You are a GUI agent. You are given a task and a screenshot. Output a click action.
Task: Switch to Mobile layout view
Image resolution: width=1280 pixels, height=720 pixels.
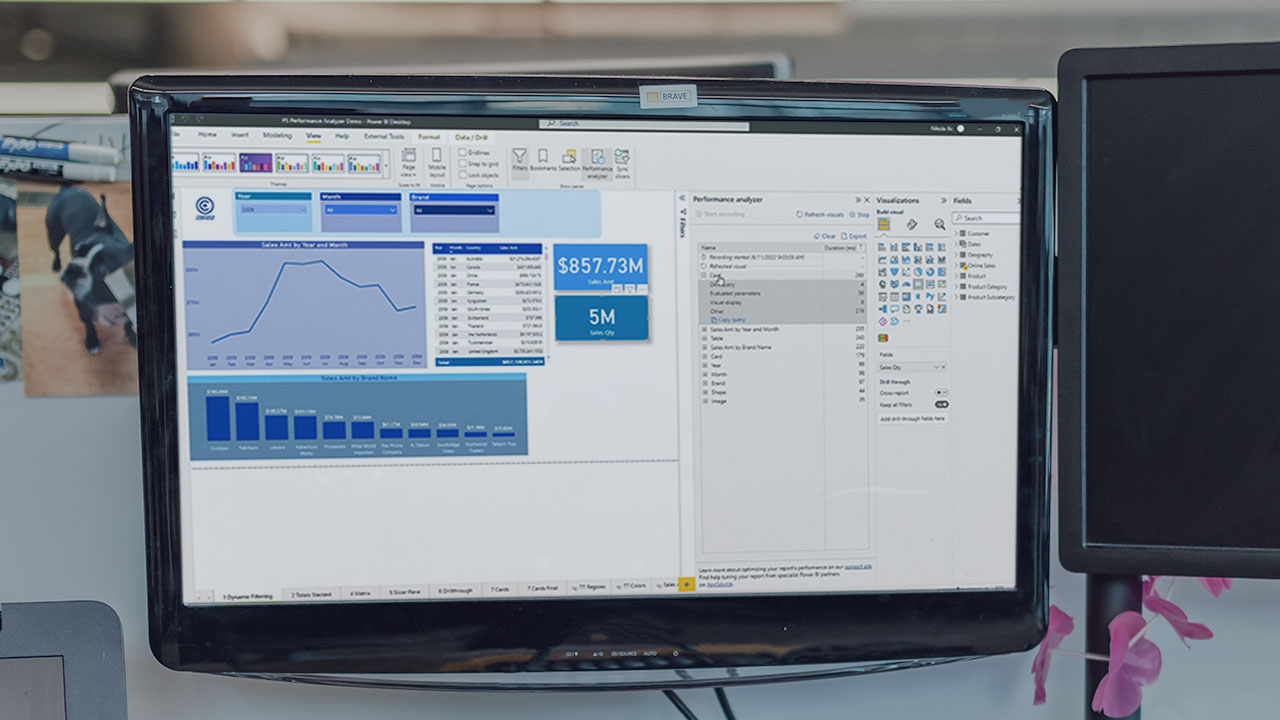click(x=436, y=162)
